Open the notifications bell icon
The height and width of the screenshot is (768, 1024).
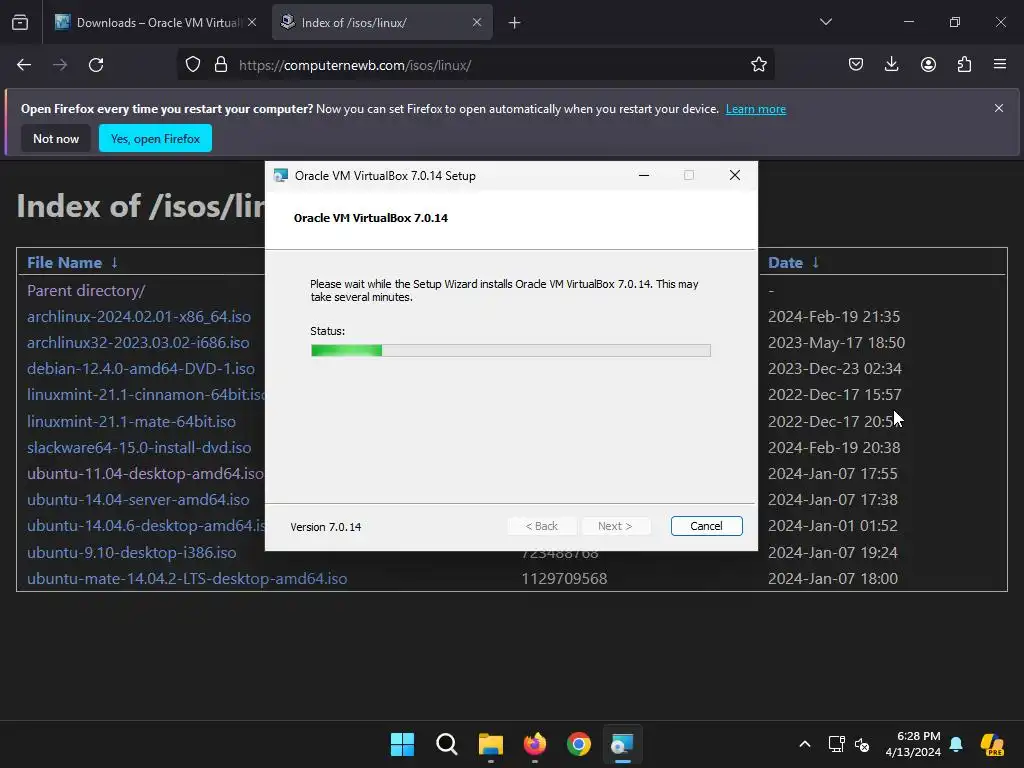point(956,744)
